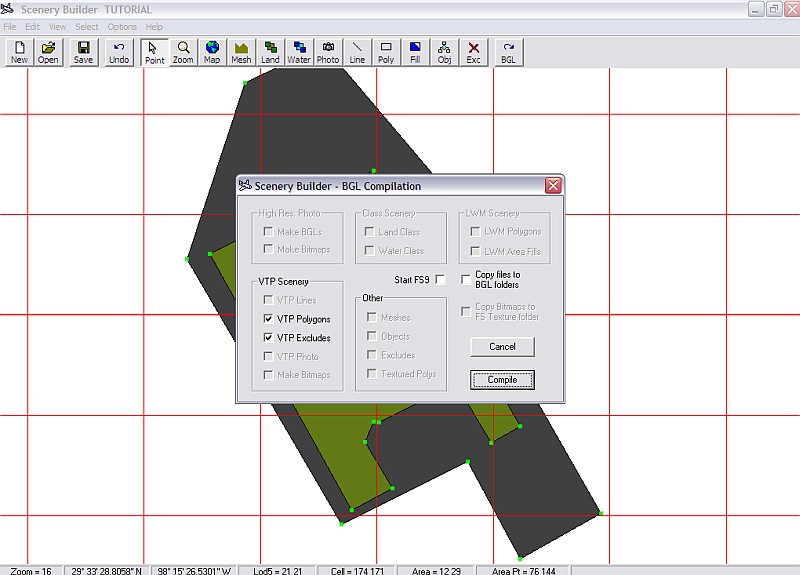This screenshot has width=800, height=575.
Task: Enable the Start FS9 checkbox
Action: point(440,280)
